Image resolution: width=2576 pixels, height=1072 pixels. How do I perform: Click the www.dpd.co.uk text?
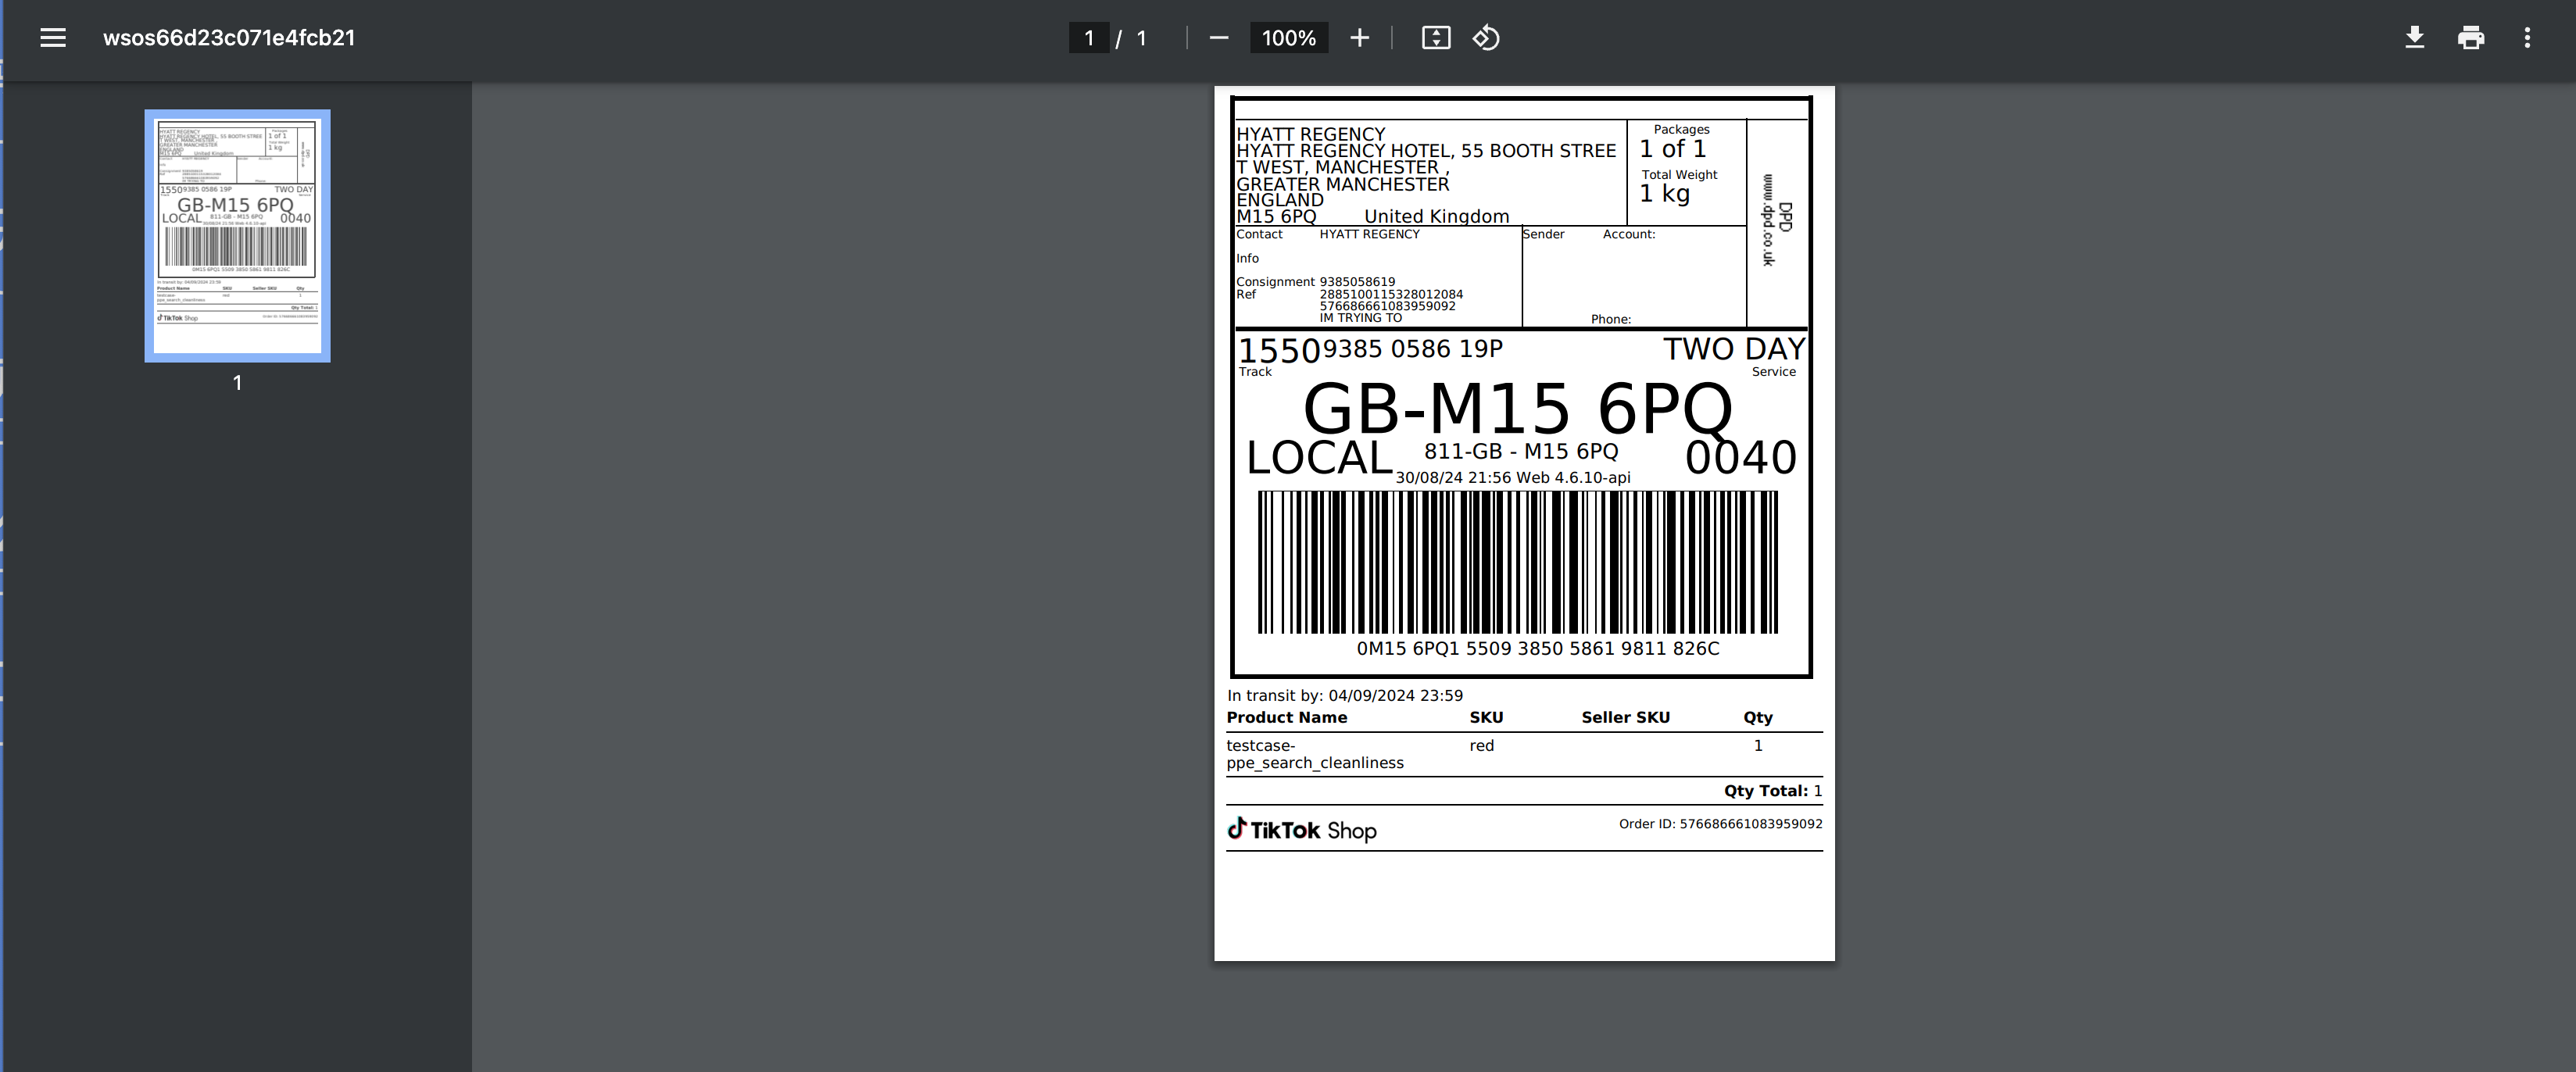(x=1768, y=220)
